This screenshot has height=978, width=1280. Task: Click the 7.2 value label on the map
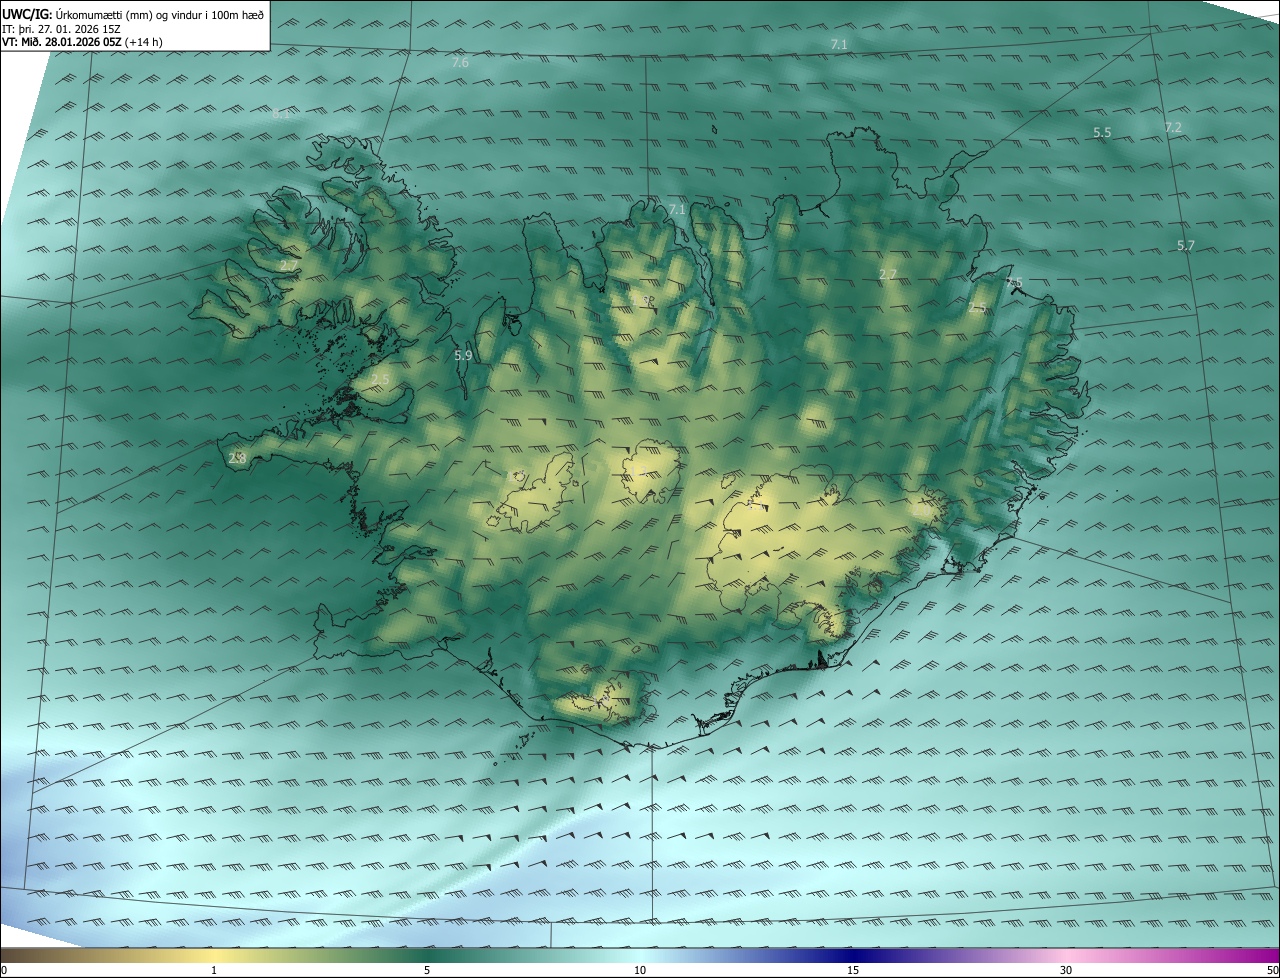point(1173,127)
